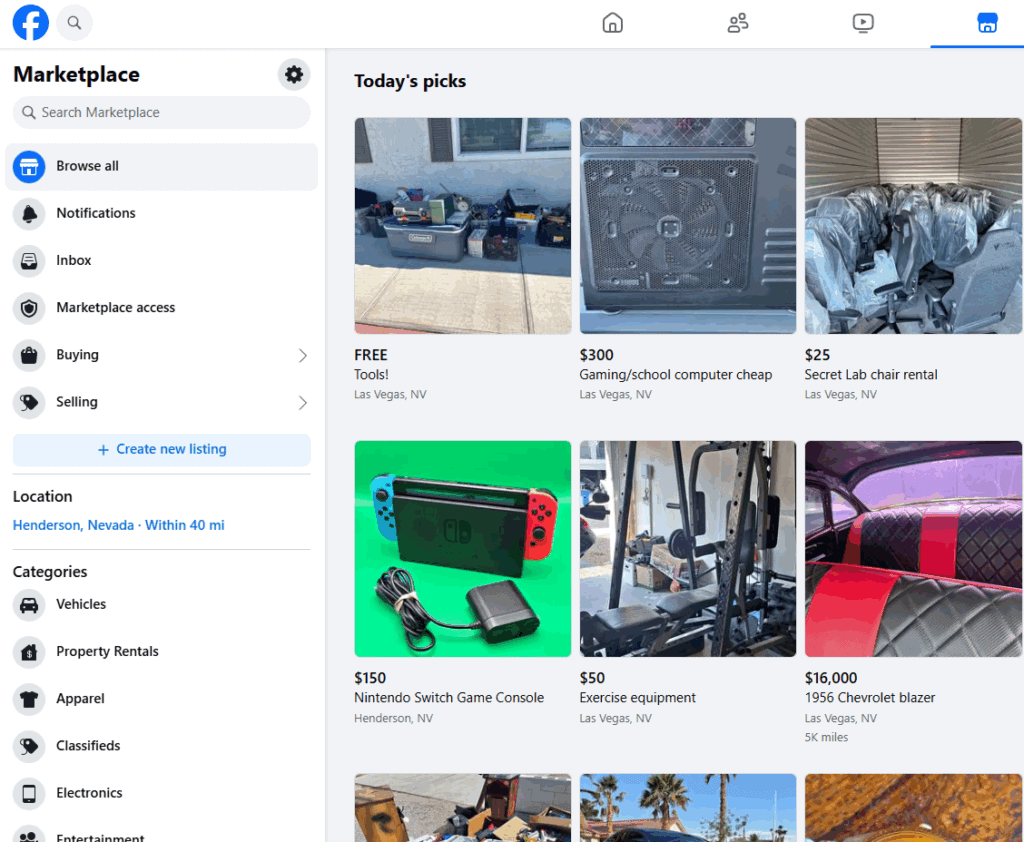The image size is (1024, 842).
Task: Click the Apparel t-shirt icon
Action: pos(29,699)
